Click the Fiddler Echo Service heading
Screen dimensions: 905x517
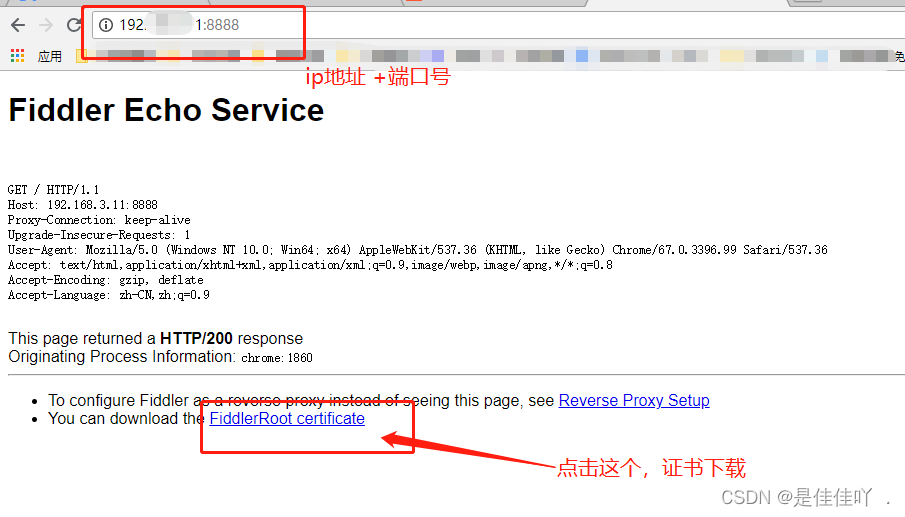tap(166, 110)
